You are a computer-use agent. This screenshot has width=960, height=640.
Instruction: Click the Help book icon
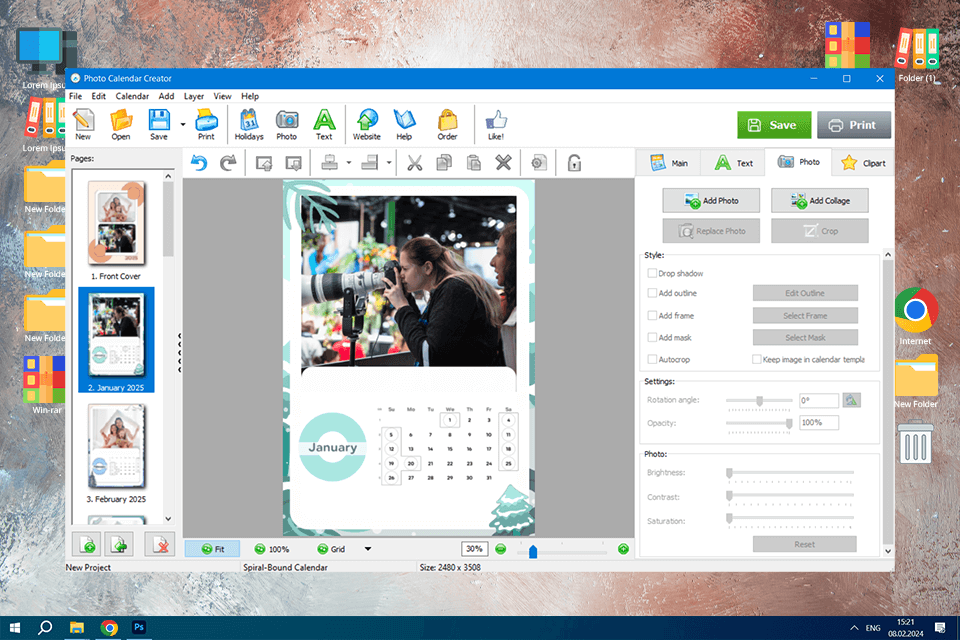(404, 124)
